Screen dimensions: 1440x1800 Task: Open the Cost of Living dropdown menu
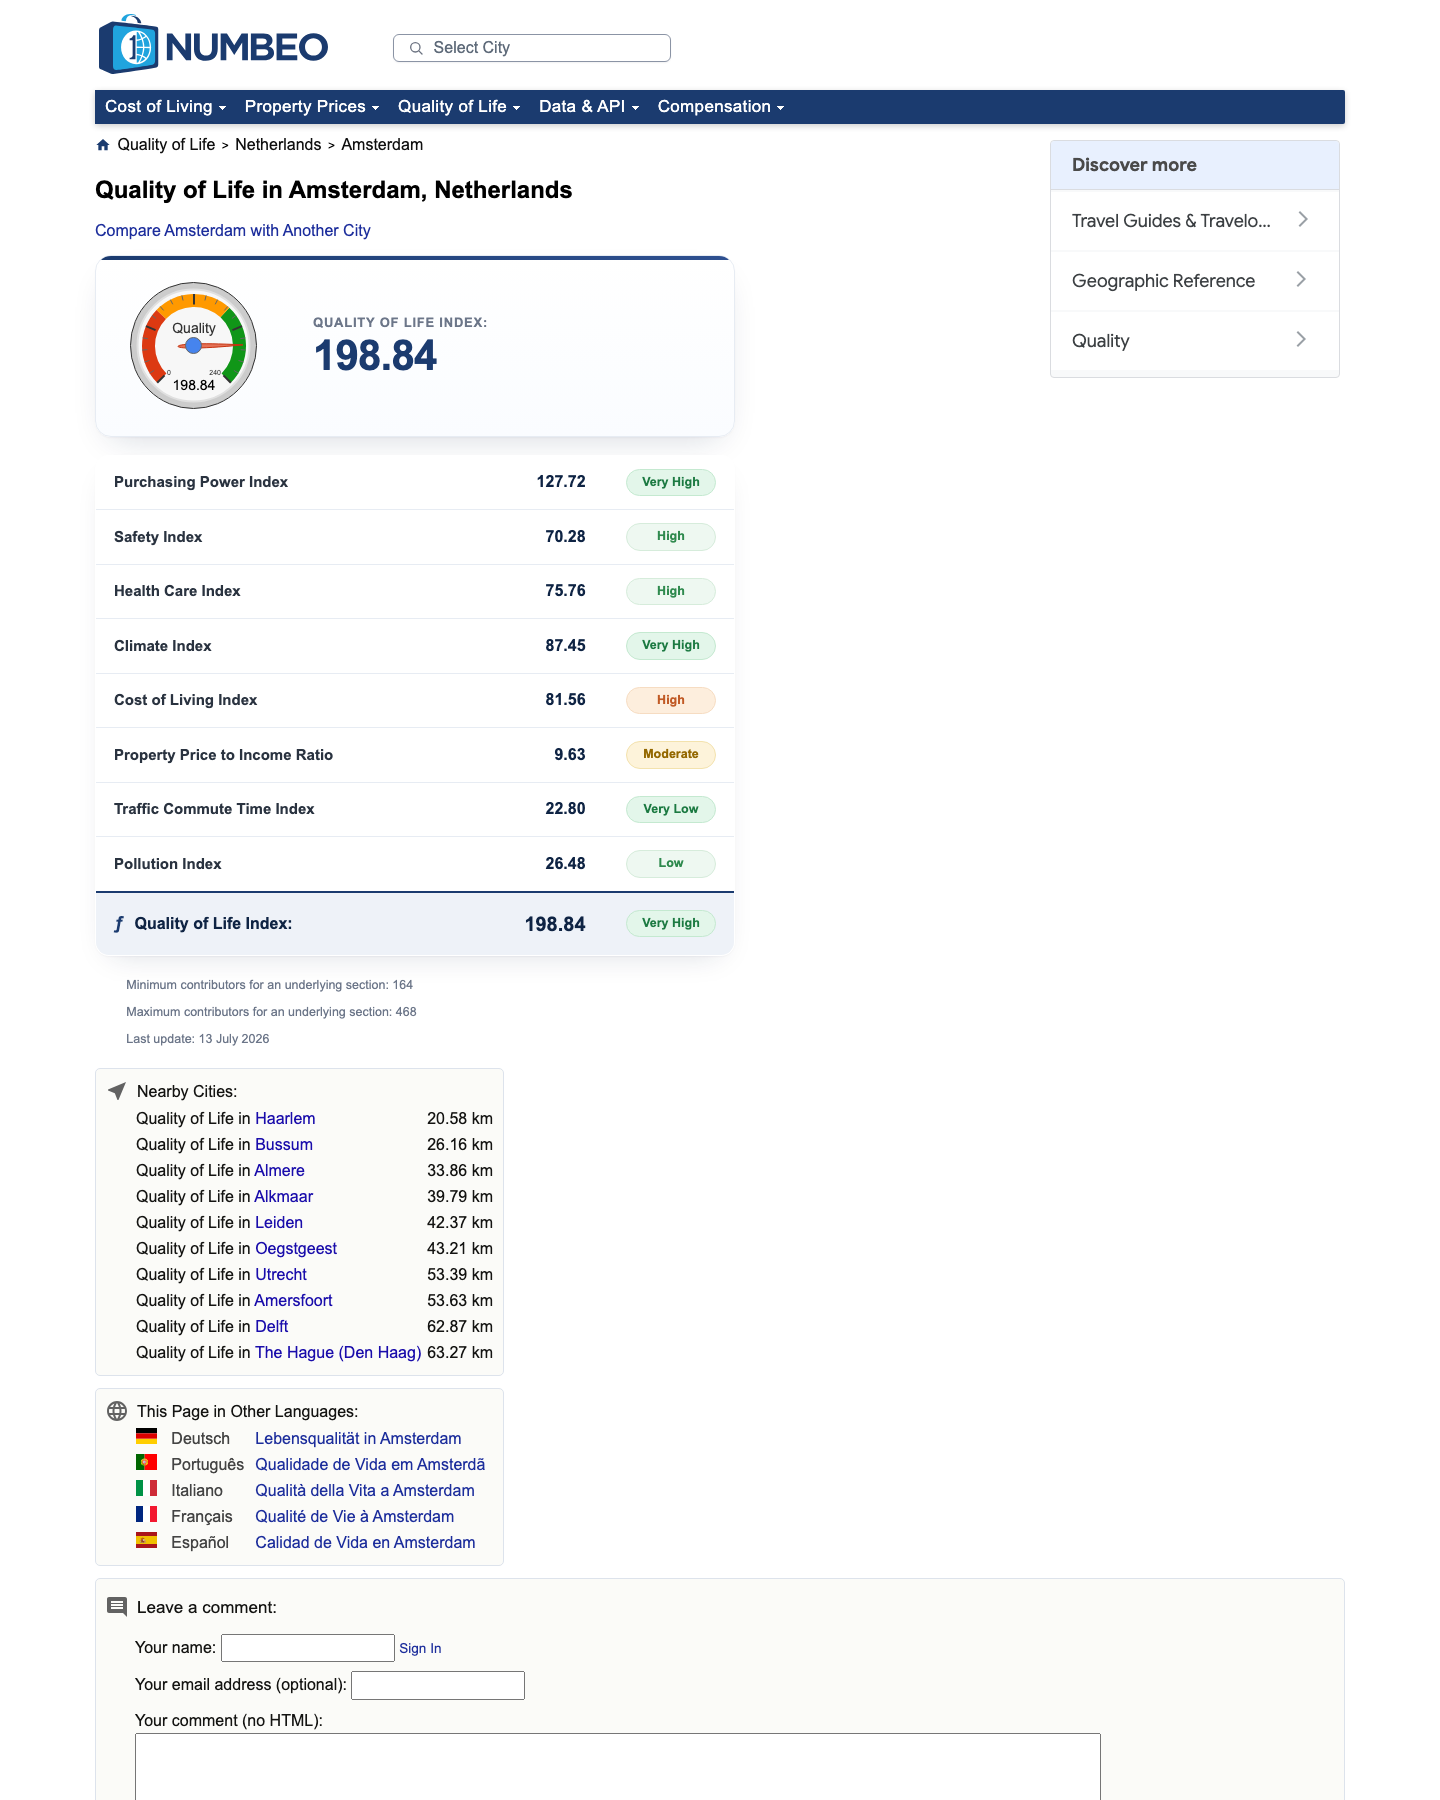166,107
